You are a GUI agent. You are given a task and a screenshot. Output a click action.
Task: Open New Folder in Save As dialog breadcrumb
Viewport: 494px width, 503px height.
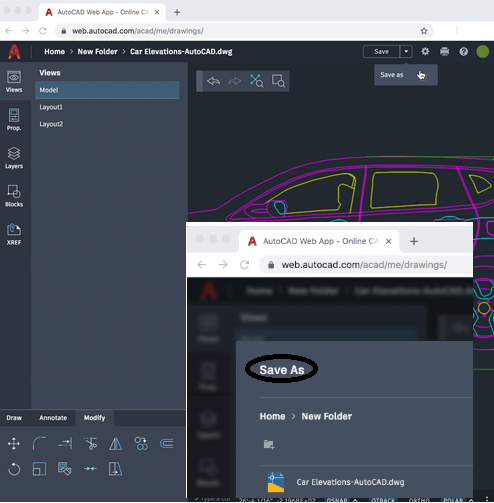click(327, 416)
